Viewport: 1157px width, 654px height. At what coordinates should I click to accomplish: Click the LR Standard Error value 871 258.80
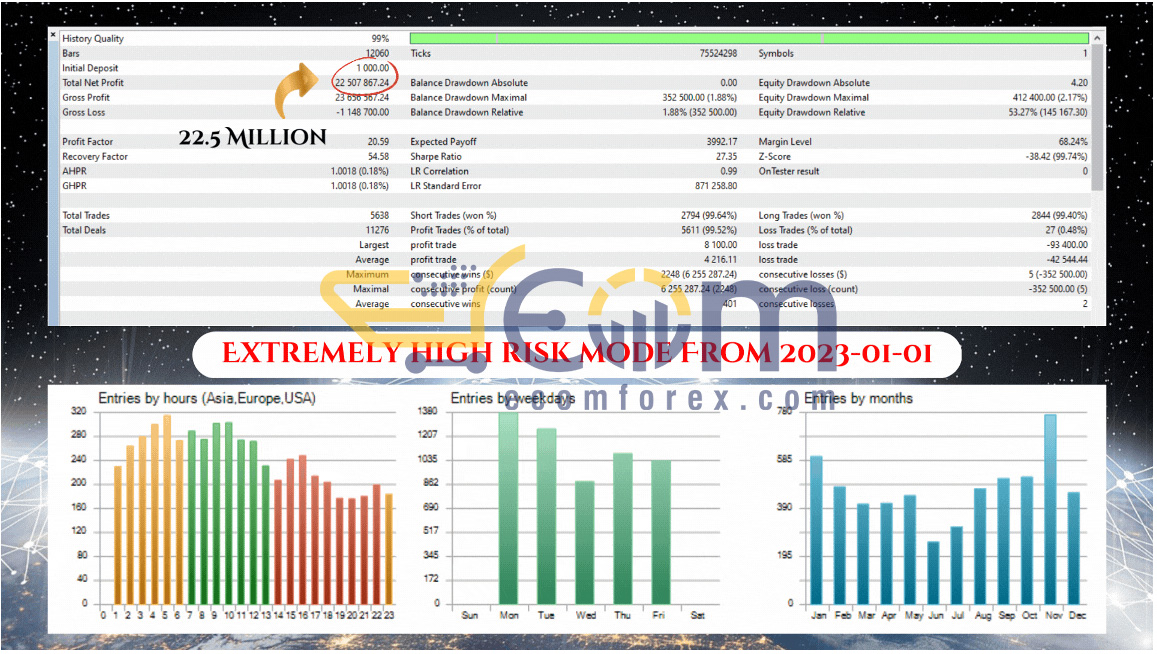click(716, 186)
